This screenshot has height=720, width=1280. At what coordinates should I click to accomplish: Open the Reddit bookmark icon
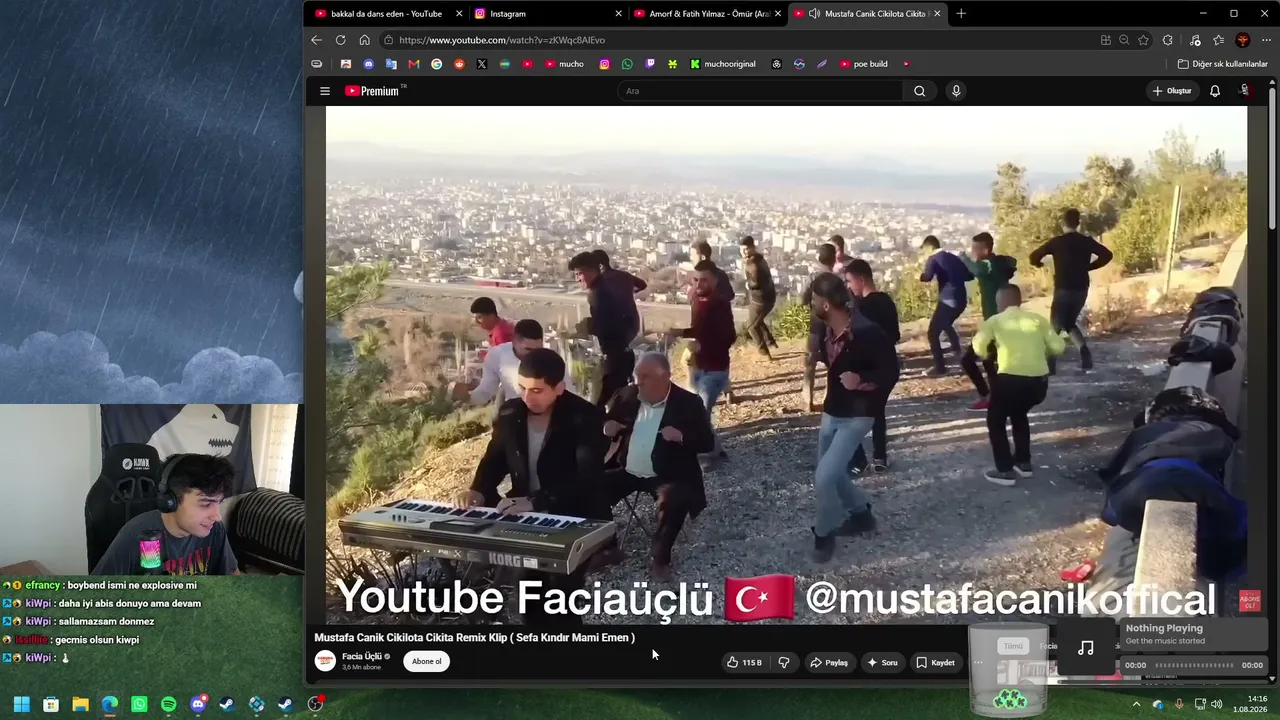pos(459,64)
